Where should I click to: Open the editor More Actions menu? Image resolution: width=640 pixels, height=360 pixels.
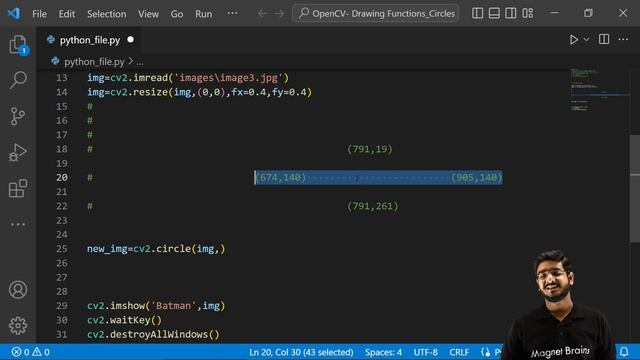pos(623,39)
